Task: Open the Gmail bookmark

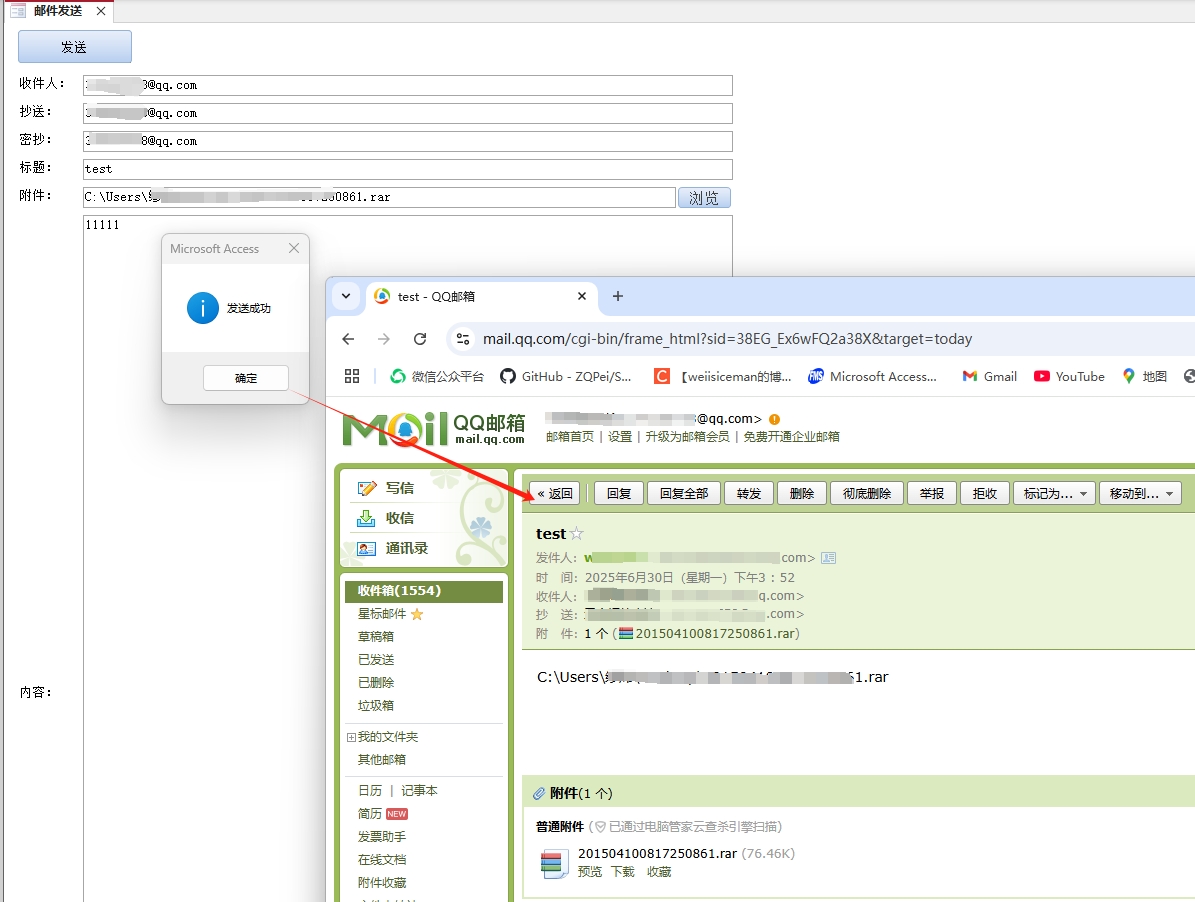Action: point(989,376)
